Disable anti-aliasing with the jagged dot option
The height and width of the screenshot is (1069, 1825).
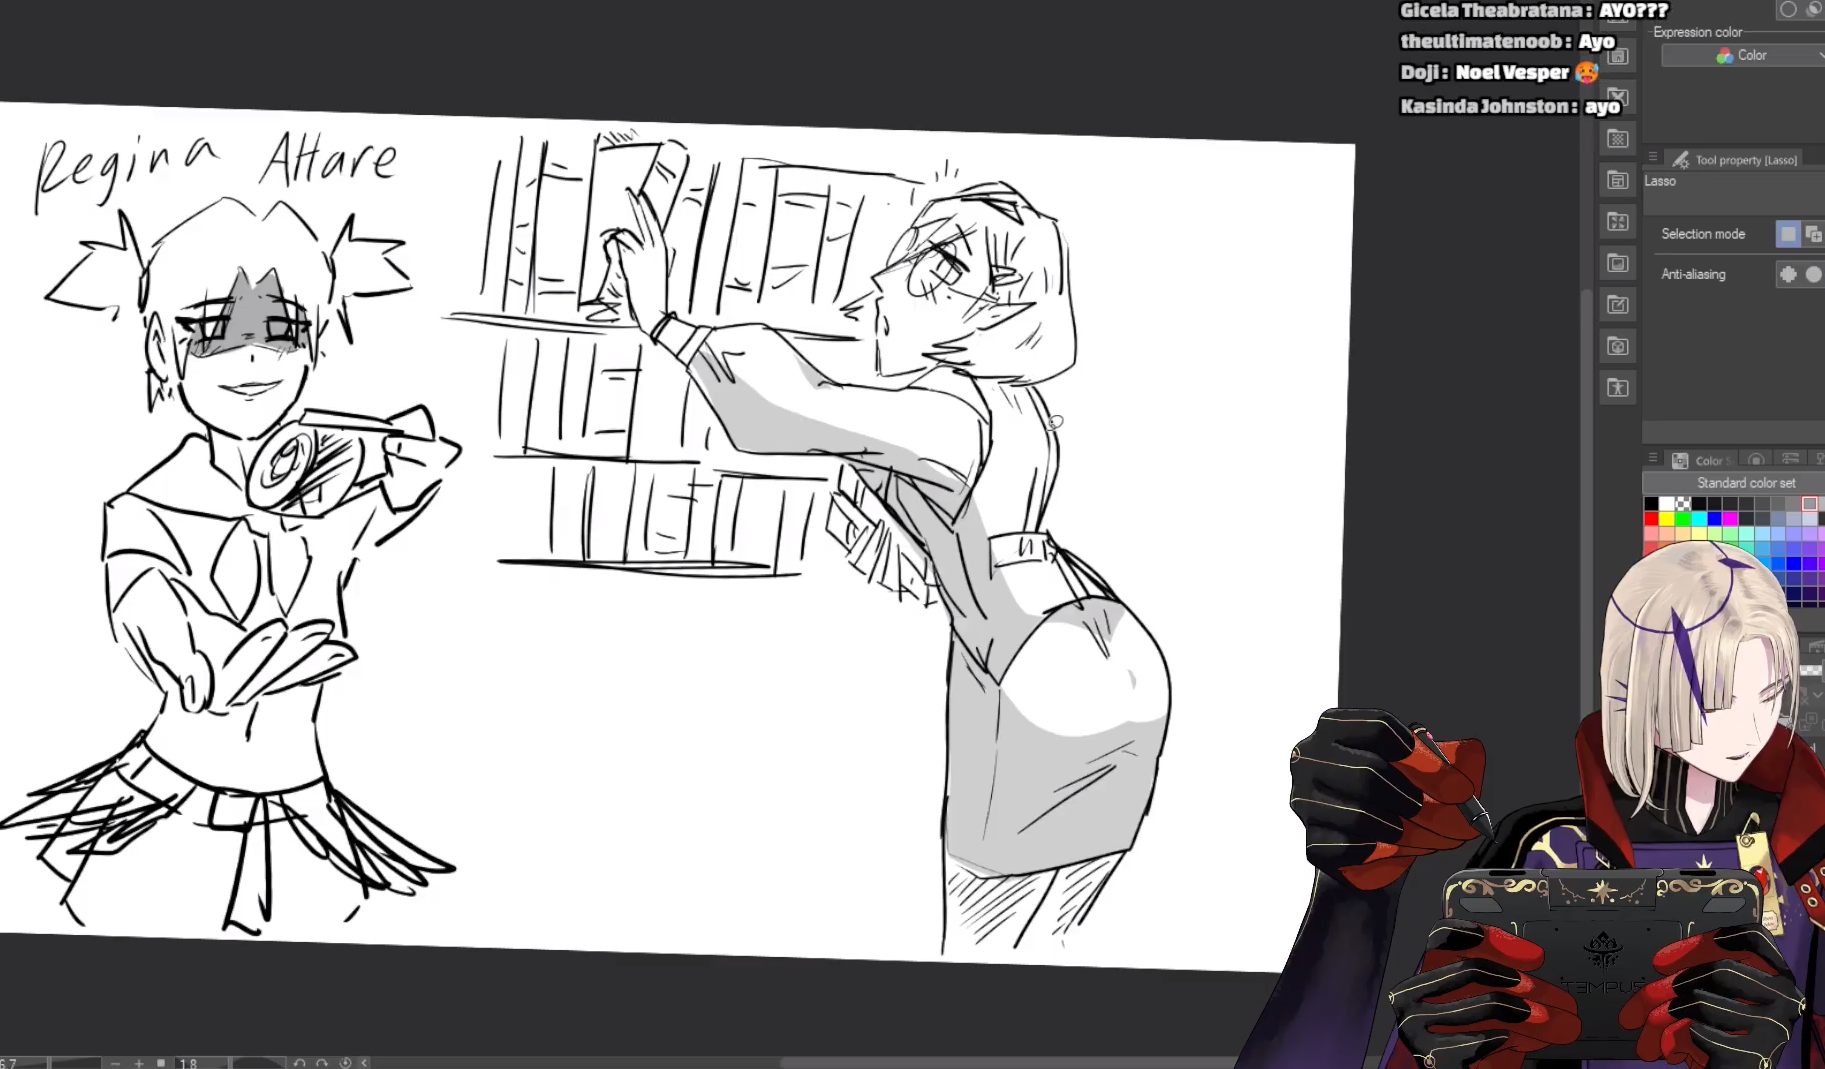1788,274
